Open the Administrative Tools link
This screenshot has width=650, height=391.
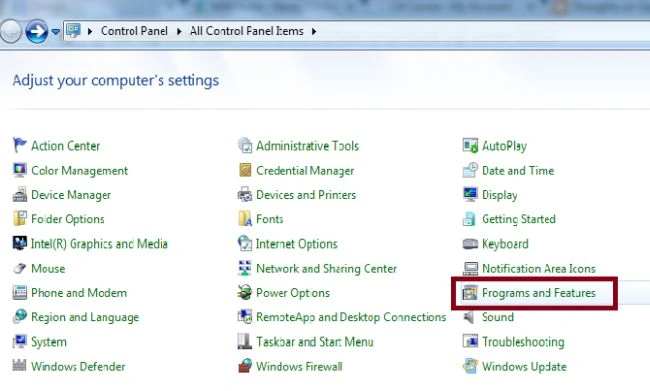307,146
